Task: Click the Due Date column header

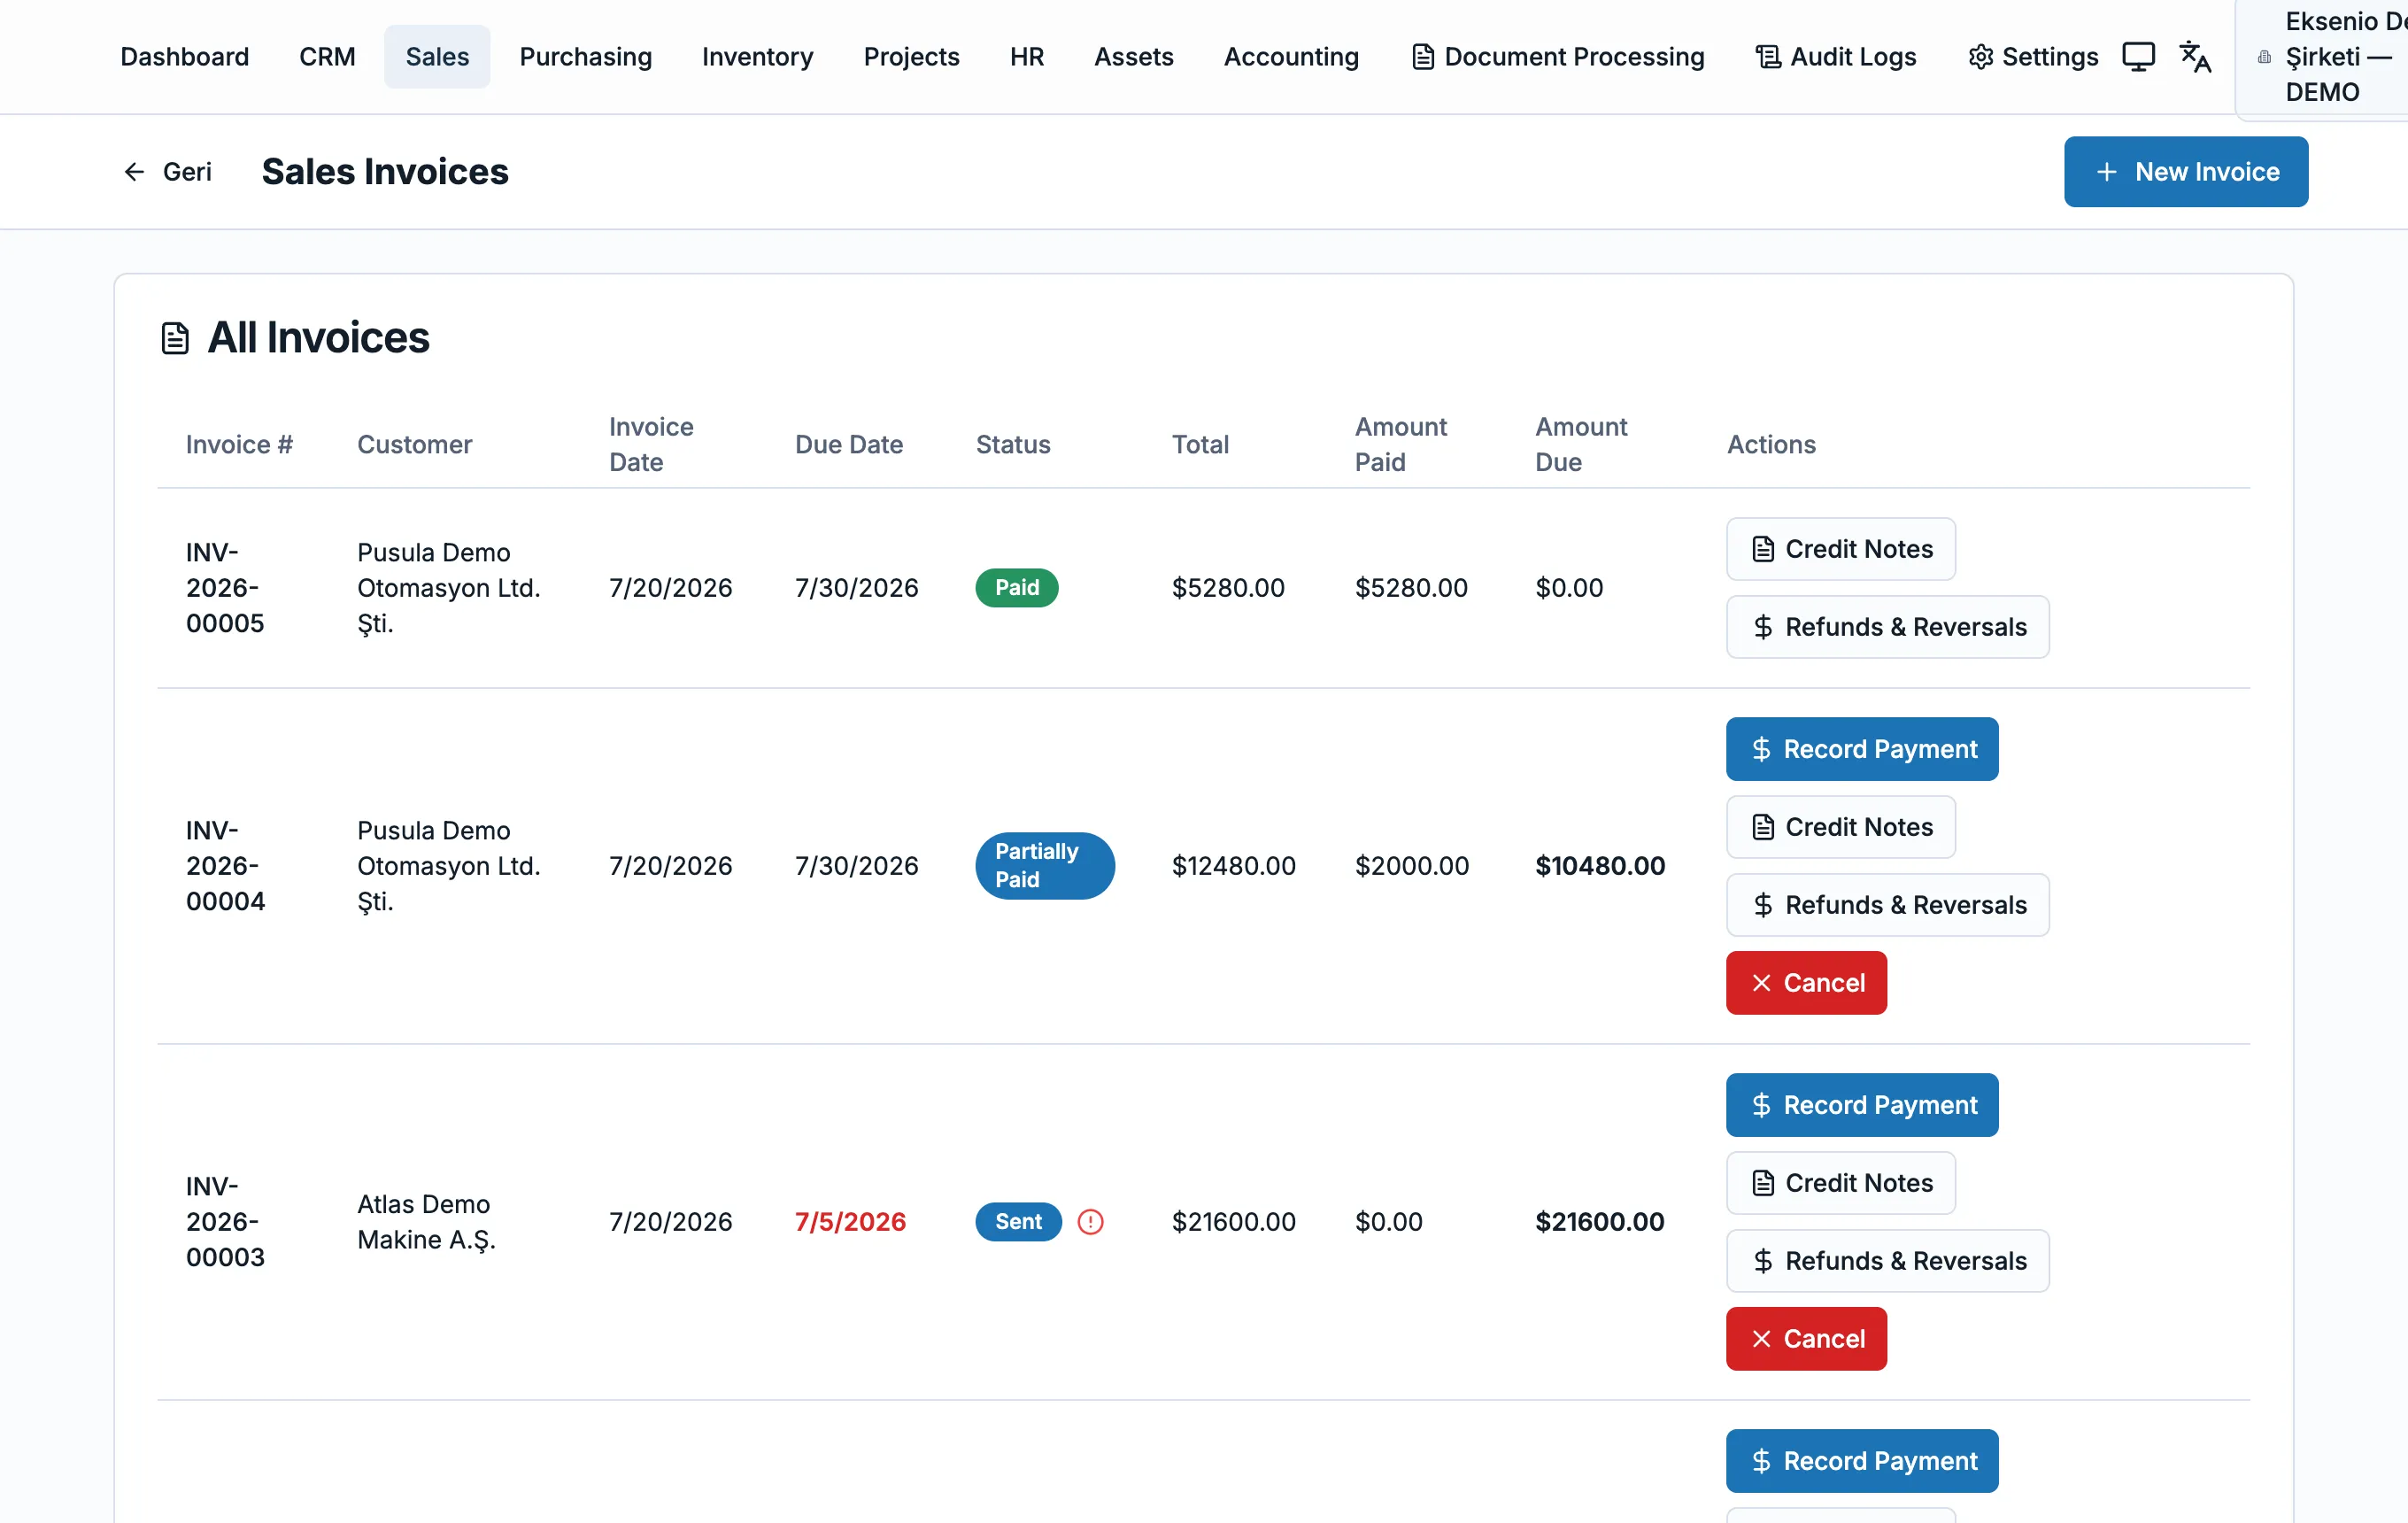Action: pyautogui.click(x=848, y=444)
